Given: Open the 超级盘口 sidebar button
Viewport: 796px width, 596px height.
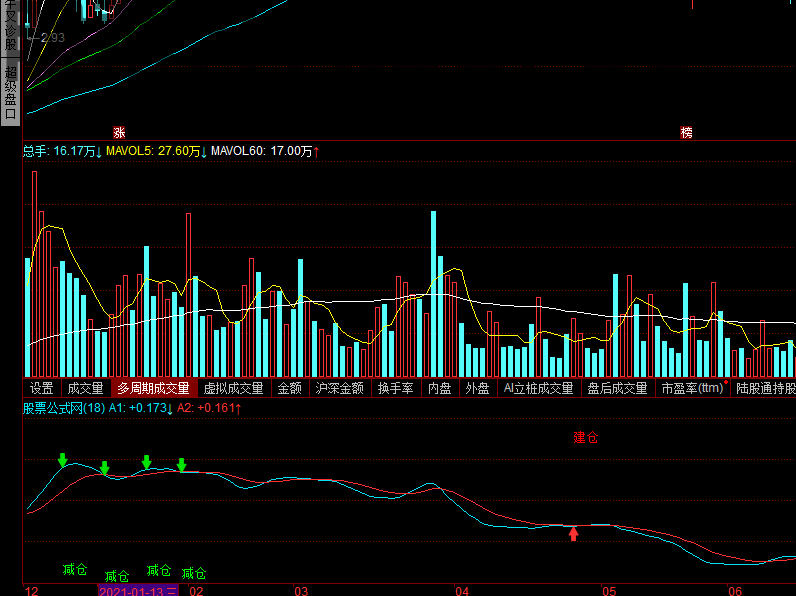Looking at the screenshot, I should (x=11, y=92).
